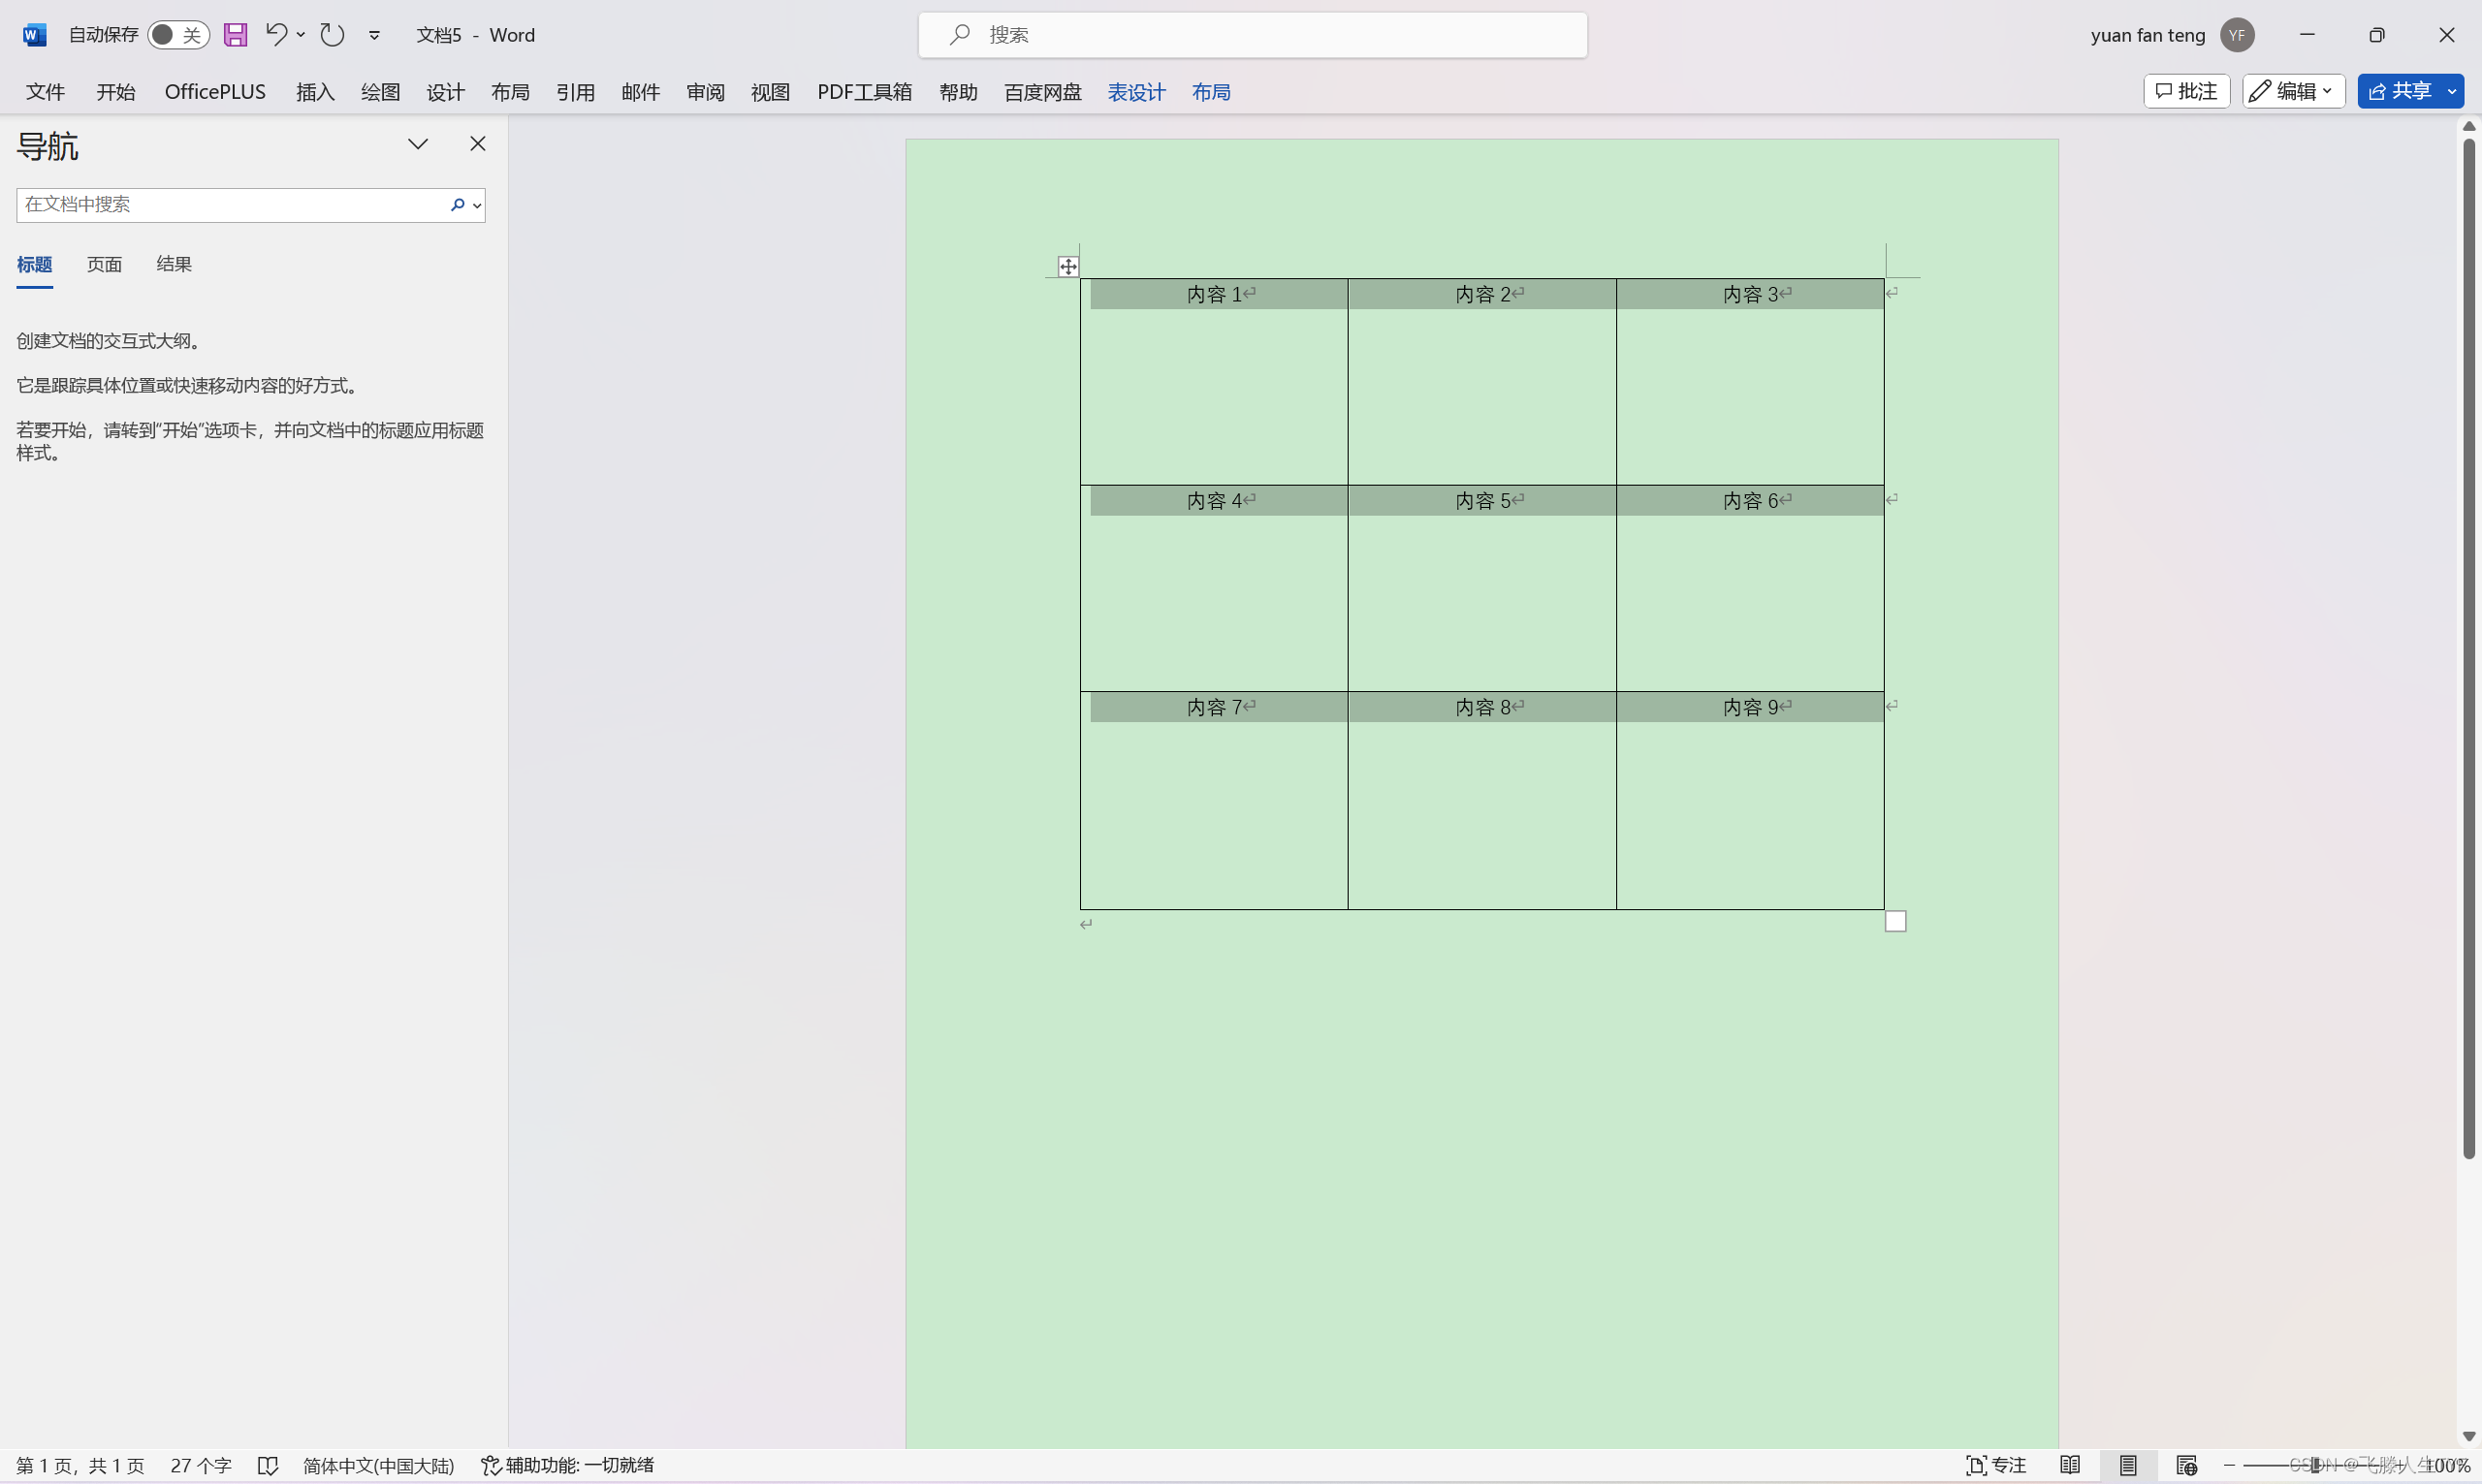Click the 结果 (Results) tab in Navigation

tap(172, 262)
